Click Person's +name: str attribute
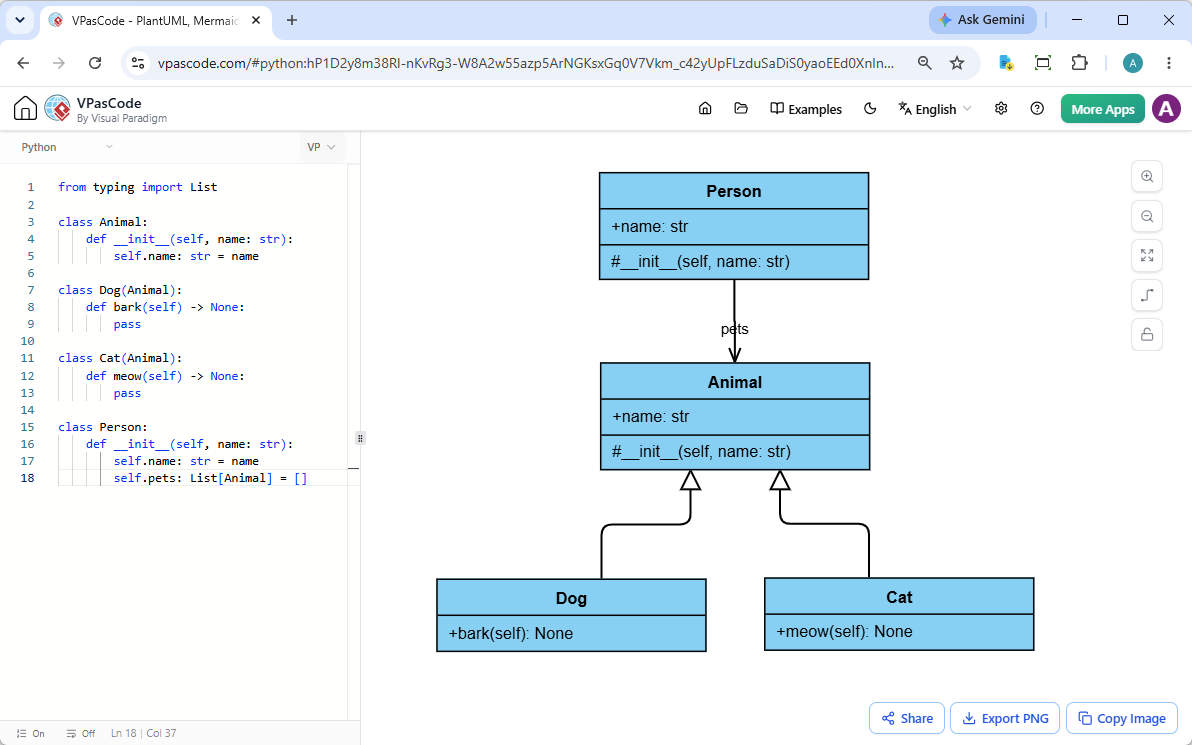The image size is (1192, 745). click(650, 227)
